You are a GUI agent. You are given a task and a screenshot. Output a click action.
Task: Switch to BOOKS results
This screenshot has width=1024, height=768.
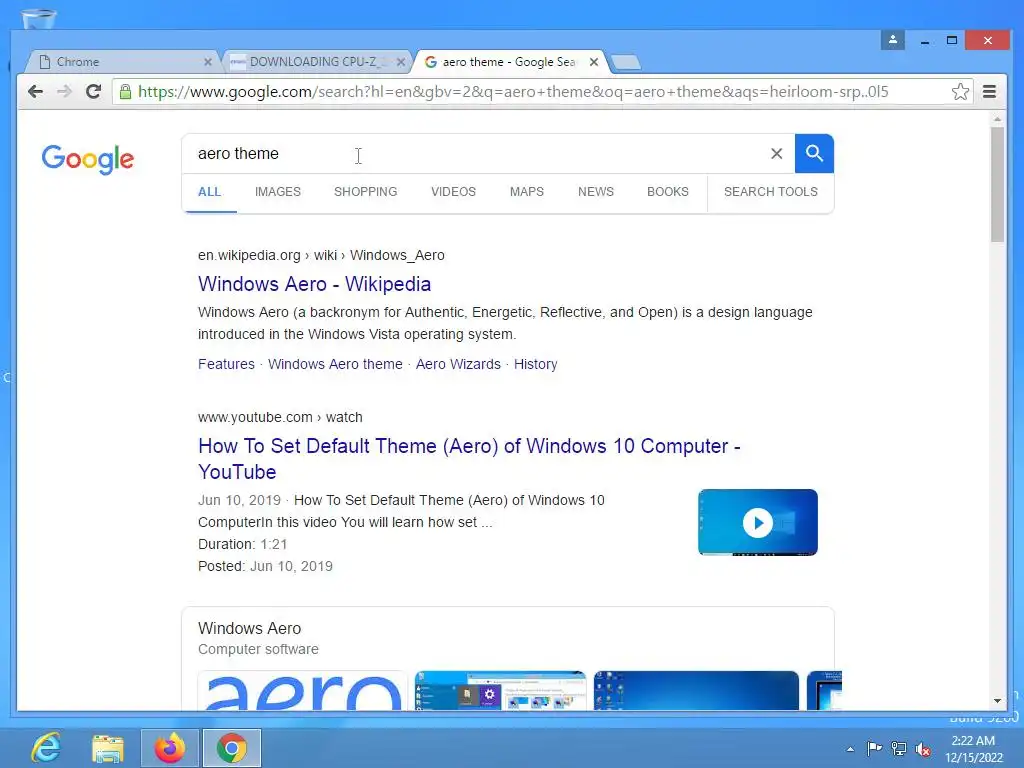tap(667, 192)
